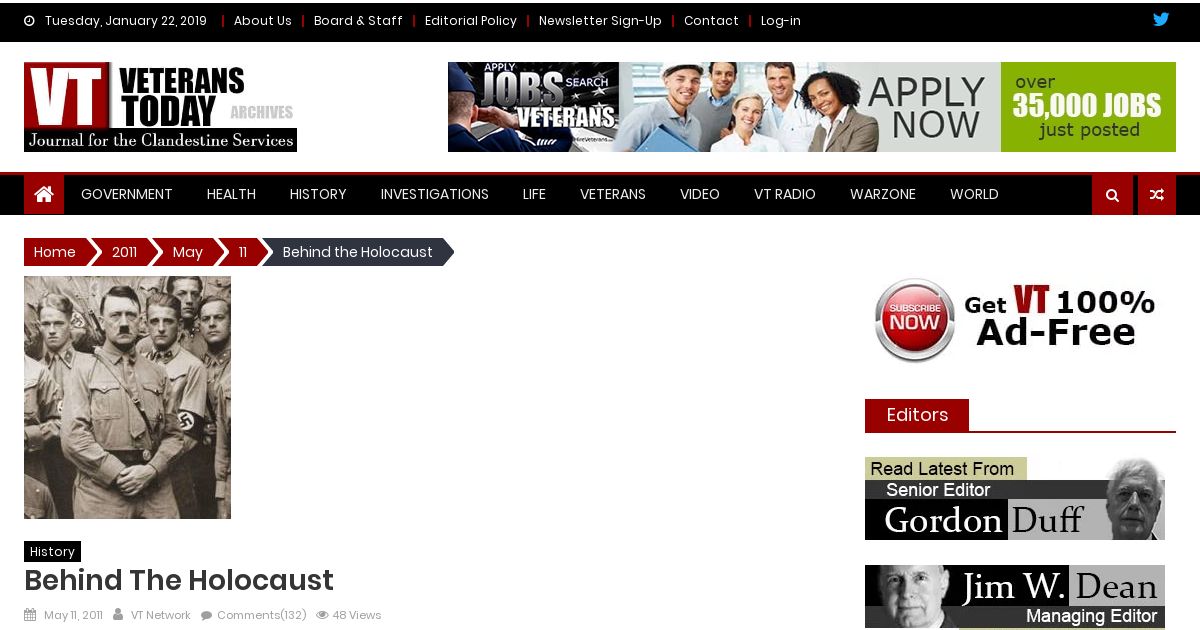Click the Veterans Today logo
Image resolution: width=1200 pixels, height=630 pixels.
[x=160, y=107]
